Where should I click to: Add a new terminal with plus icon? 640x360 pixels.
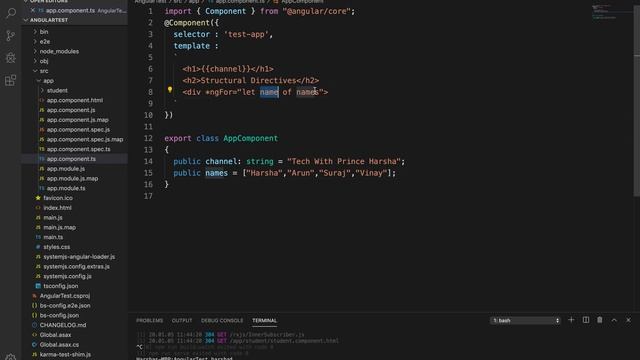571,320
